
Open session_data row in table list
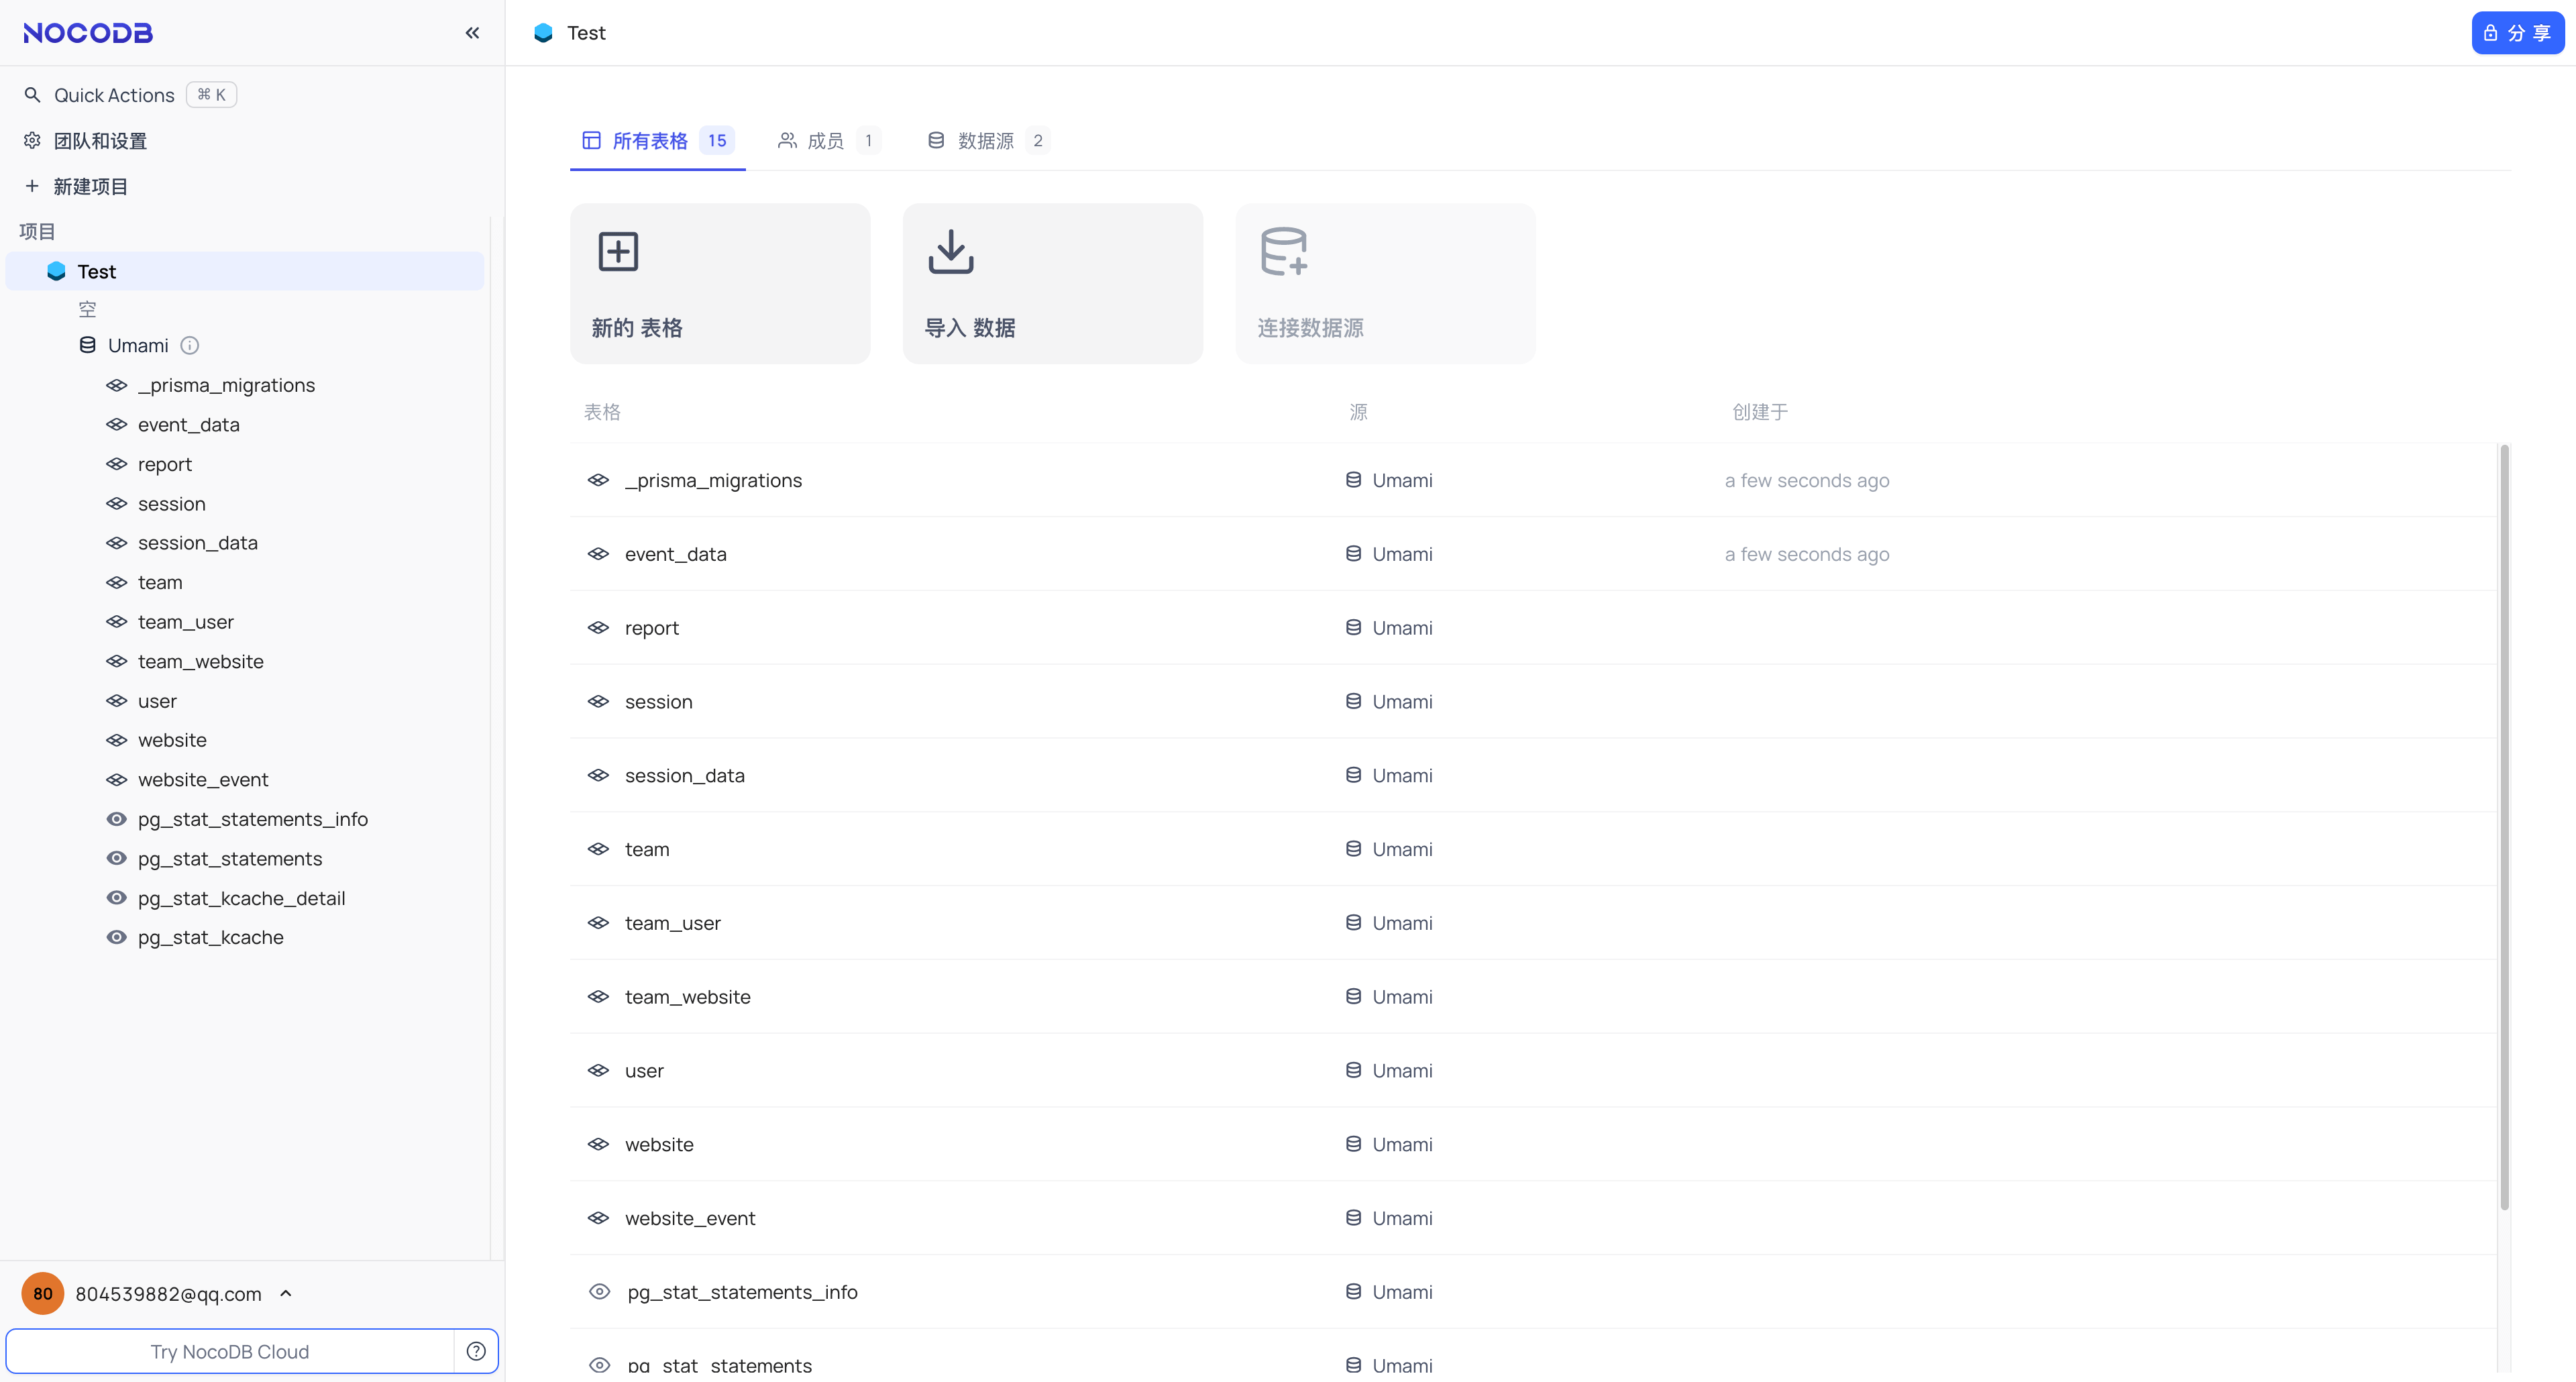point(1533,775)
